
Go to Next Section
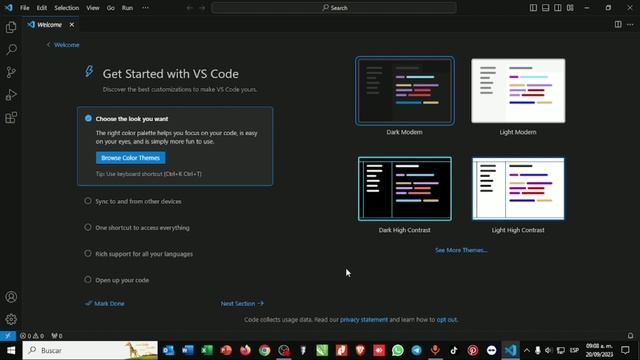(x=242, y=303)
